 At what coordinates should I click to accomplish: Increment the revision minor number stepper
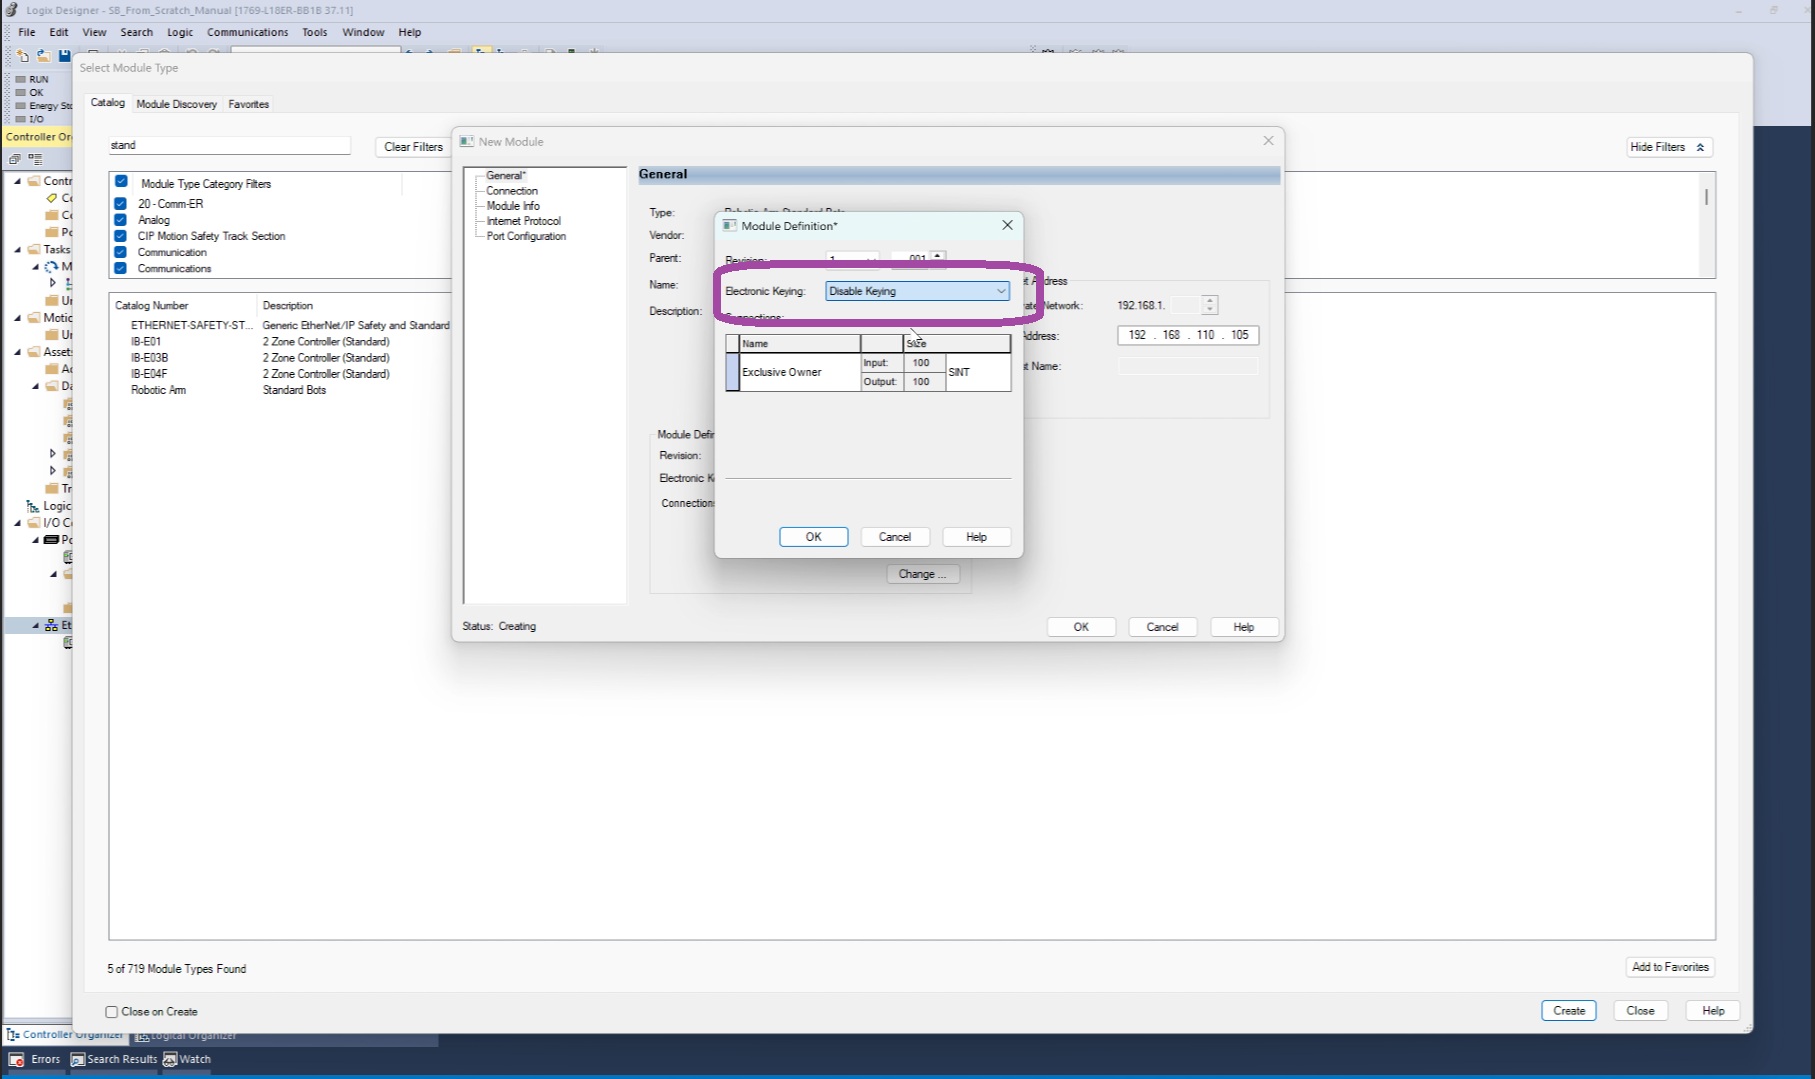[x=937, y=255]
